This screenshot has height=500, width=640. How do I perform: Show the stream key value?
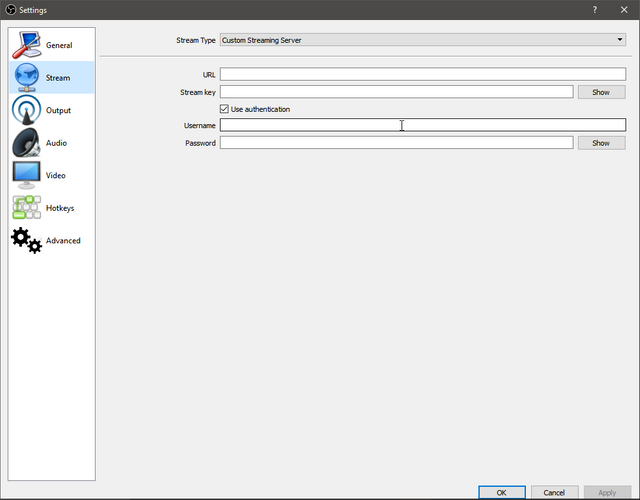tap(601, 92)
